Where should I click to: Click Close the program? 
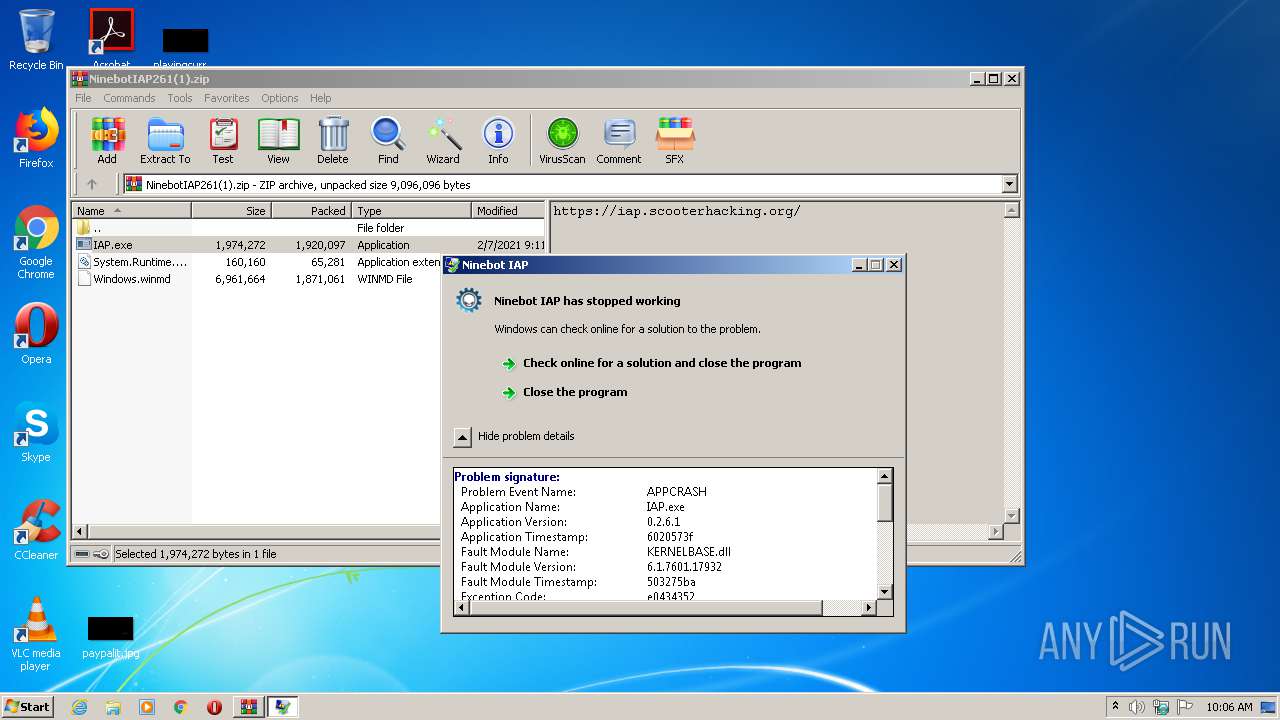pyautogui.click(x=575, y=392)
